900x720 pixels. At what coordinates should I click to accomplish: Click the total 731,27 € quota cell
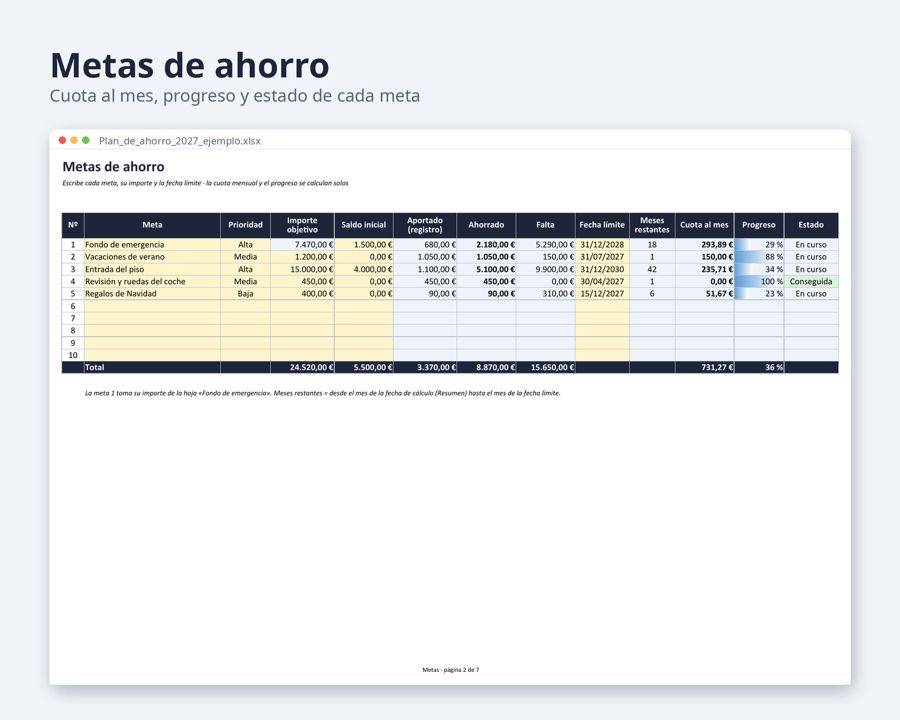pyautogui.click(x=704, y=367)
